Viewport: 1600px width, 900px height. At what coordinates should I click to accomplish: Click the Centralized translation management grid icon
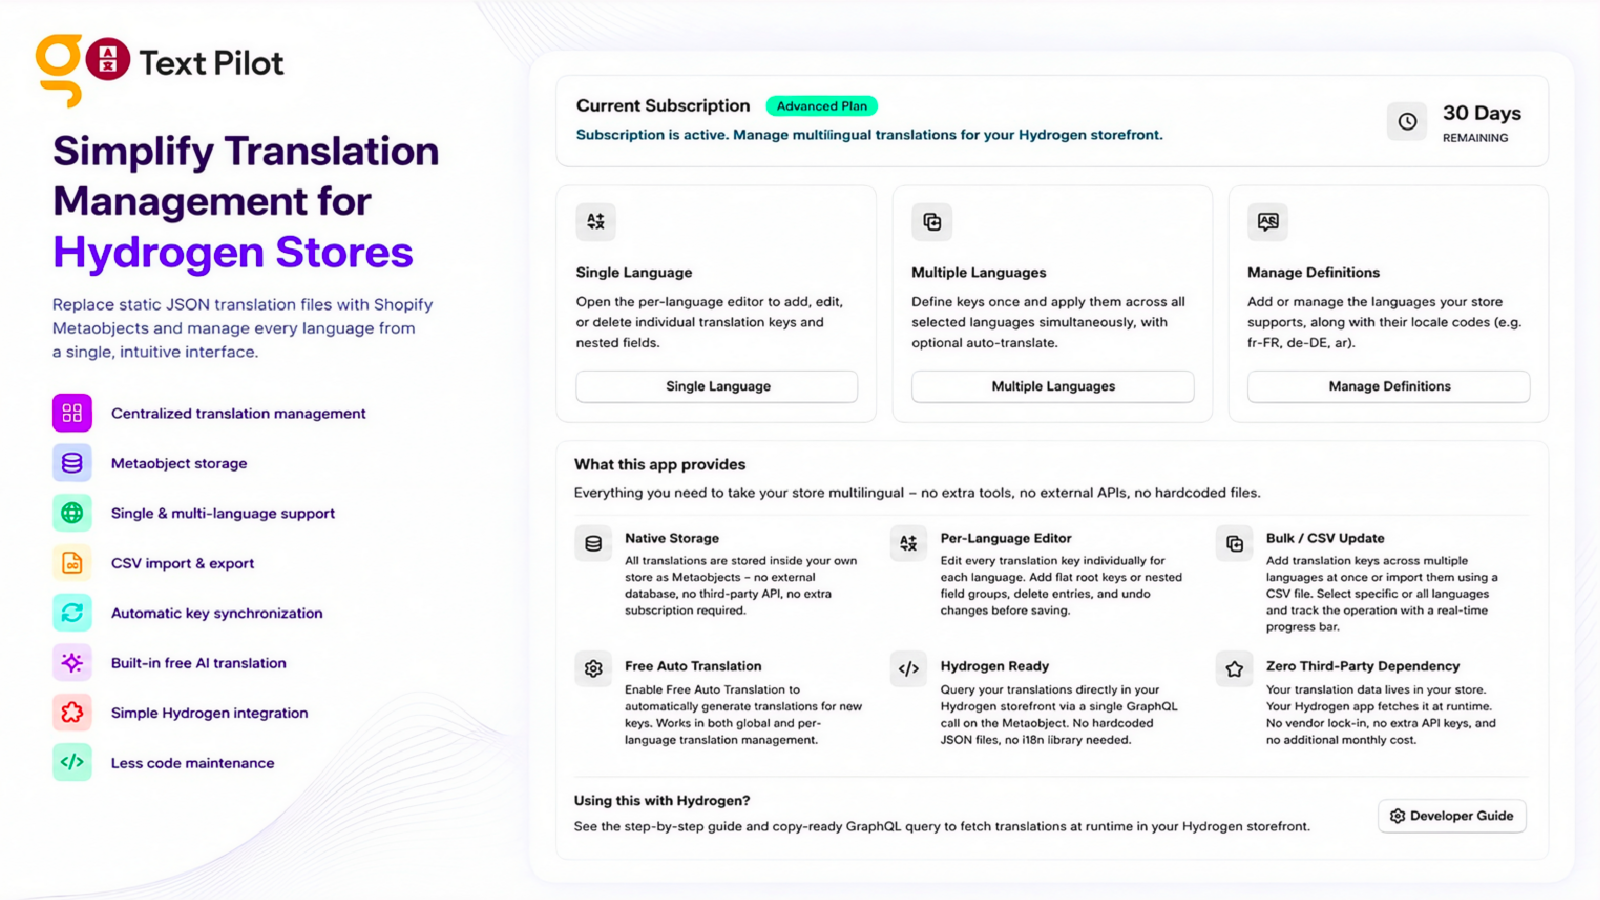pos(72,413)
